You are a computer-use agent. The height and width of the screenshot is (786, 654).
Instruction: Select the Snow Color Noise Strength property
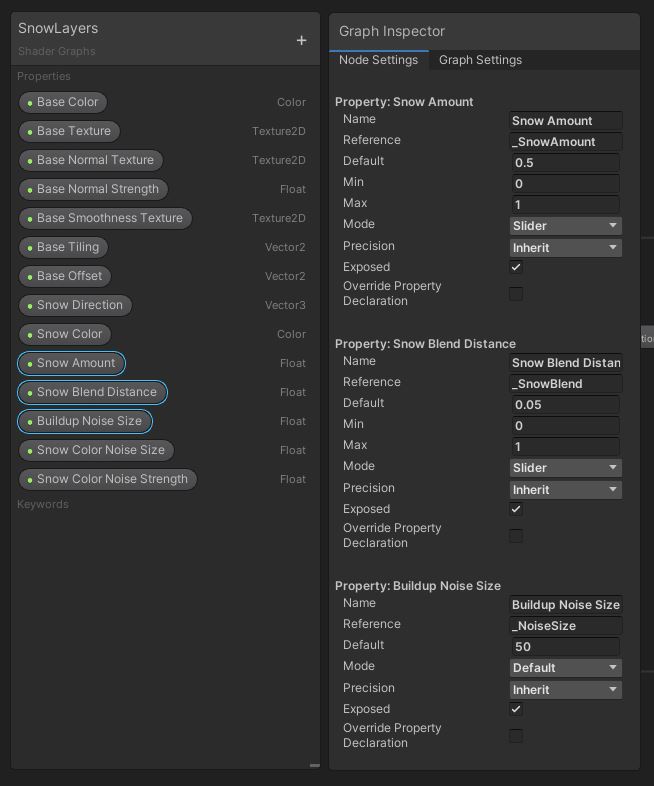pyautogui.click(x=107, y=479)
